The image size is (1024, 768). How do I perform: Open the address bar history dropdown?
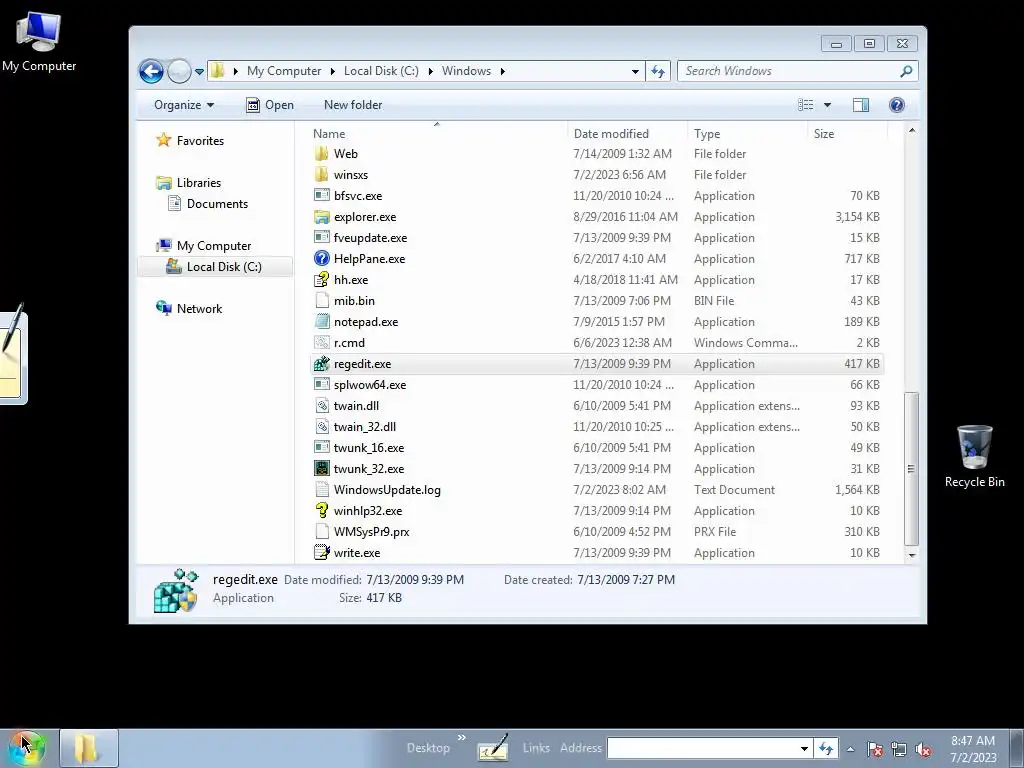click(x=635, y=71)
